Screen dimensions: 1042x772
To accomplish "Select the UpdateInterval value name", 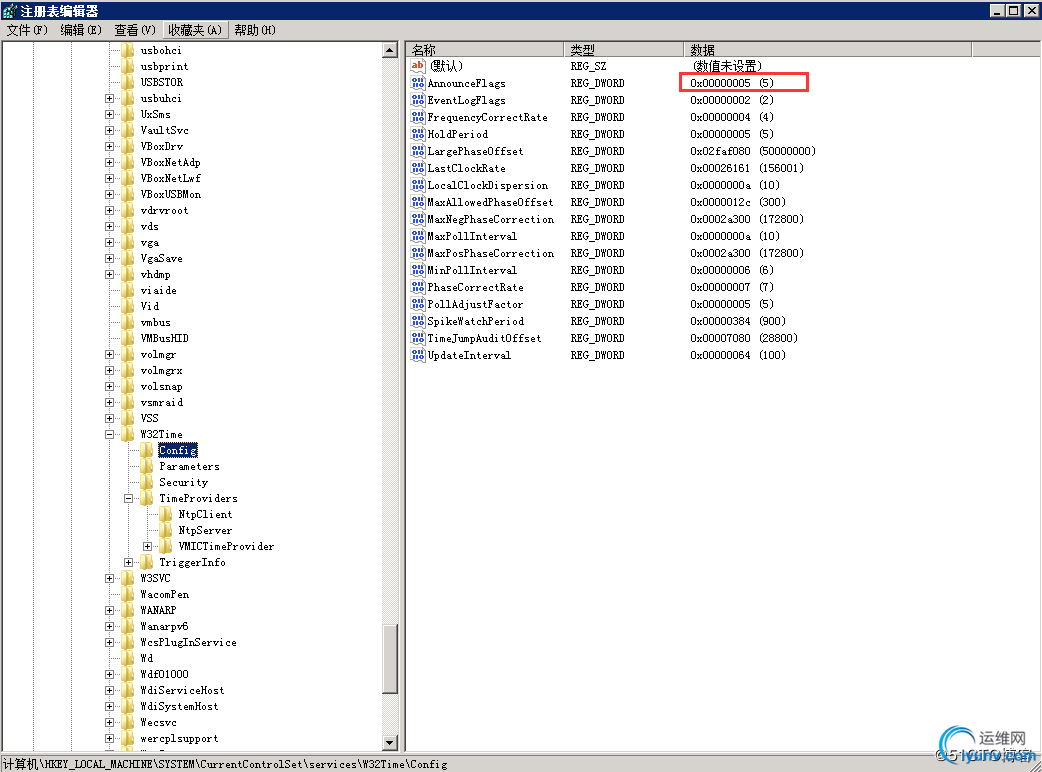I will (469, 355).
